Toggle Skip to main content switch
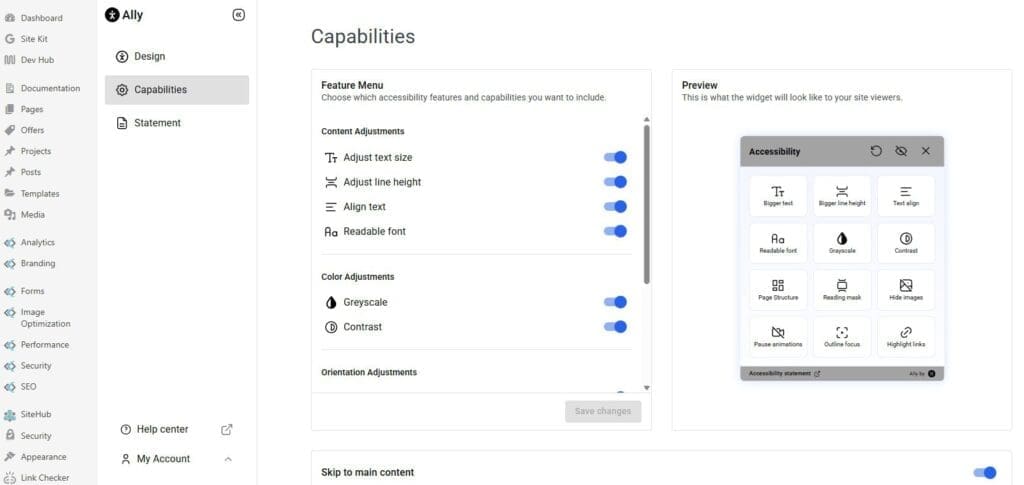 tap(985, 473)
